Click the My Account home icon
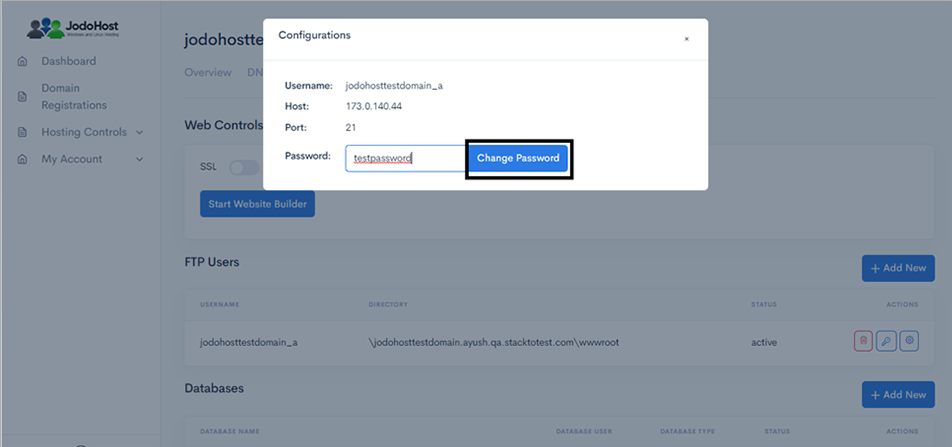Viewport: 952px width, 447px height. [x=22, y=159]
